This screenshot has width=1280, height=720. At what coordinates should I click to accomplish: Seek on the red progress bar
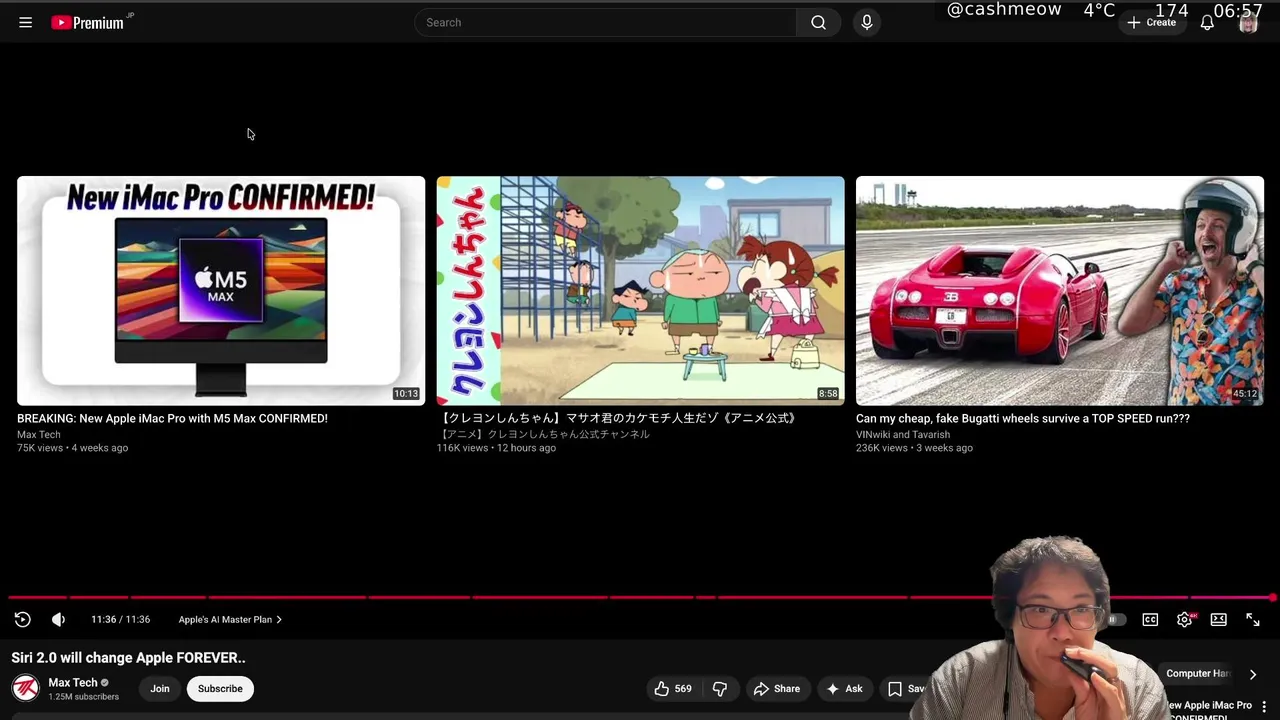(640, 598)
